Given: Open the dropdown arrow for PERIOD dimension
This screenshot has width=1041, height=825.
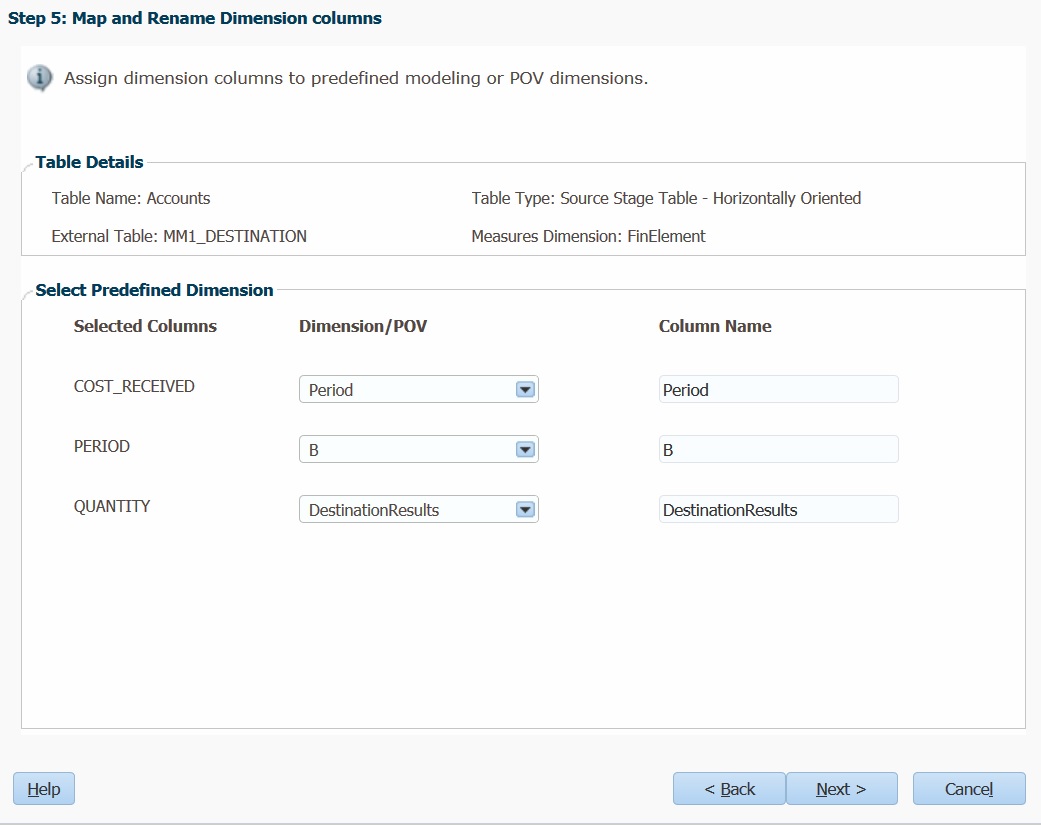Looking at the screenshot, I should click(525, 450).
